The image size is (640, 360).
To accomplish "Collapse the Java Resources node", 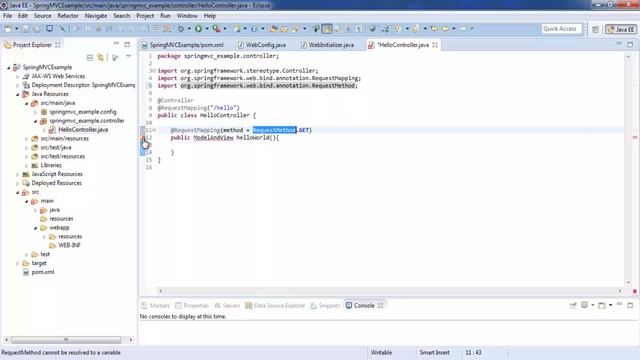I will [x=18, y=94].
